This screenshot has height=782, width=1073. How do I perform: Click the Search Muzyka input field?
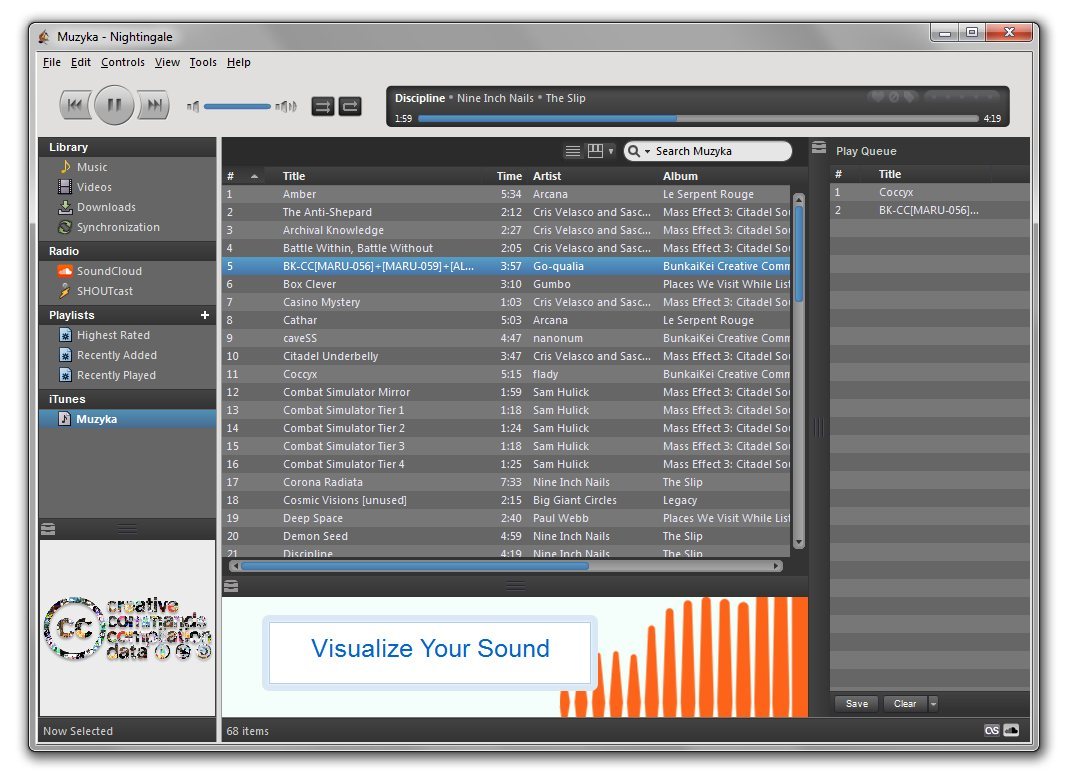(x=721, y=151)
